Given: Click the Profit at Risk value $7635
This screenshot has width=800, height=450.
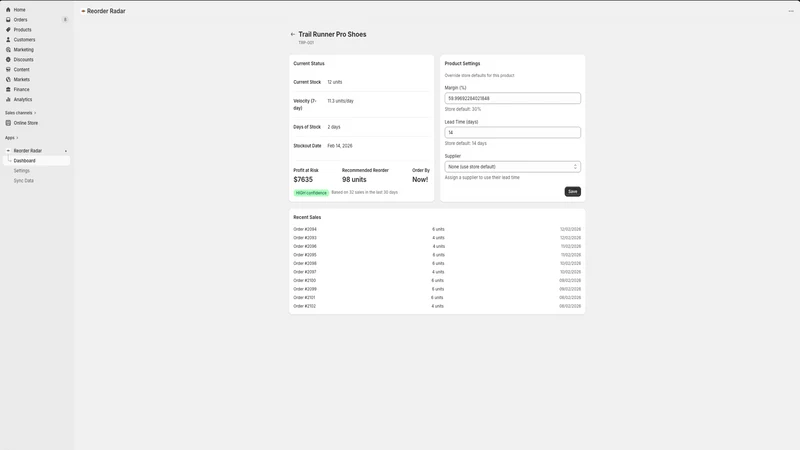Looking at the screenshot, I should coord(303,180).
